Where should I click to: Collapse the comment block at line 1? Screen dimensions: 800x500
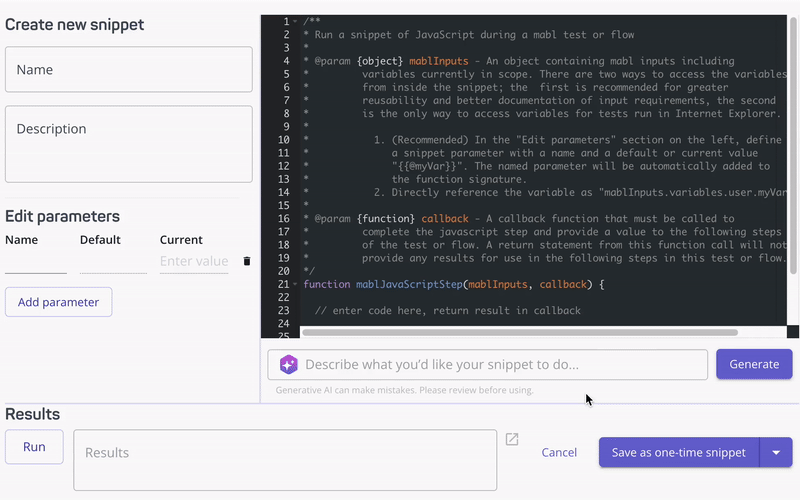pos(295,21)
